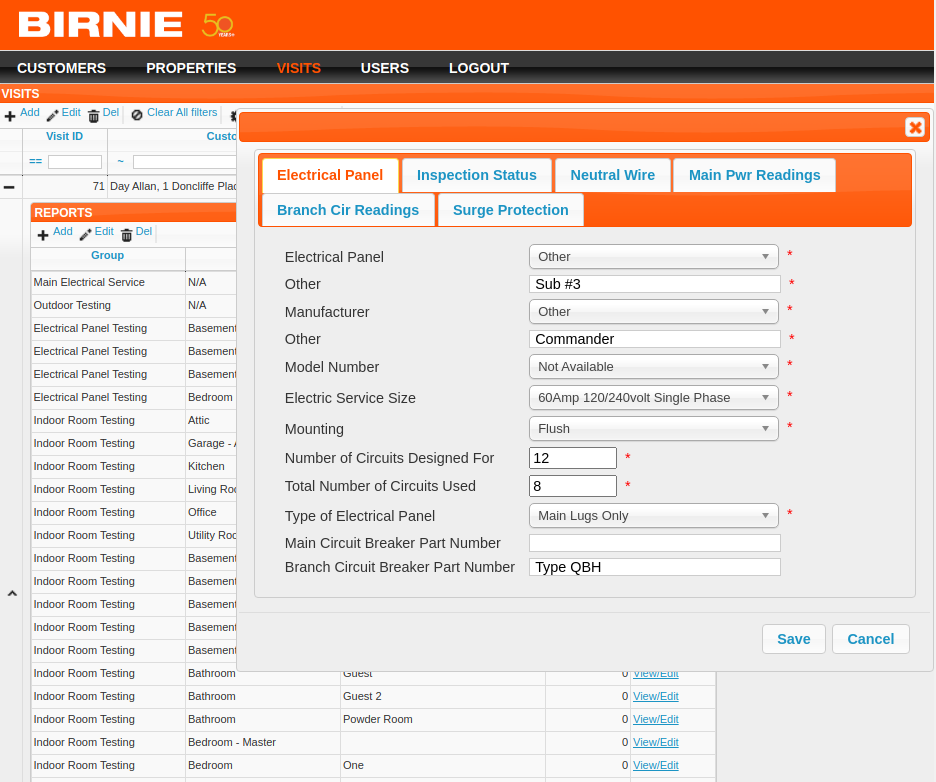Open the Mounting dropdown
The width and height of the screenshot is (936, 782).
[653, 429]
